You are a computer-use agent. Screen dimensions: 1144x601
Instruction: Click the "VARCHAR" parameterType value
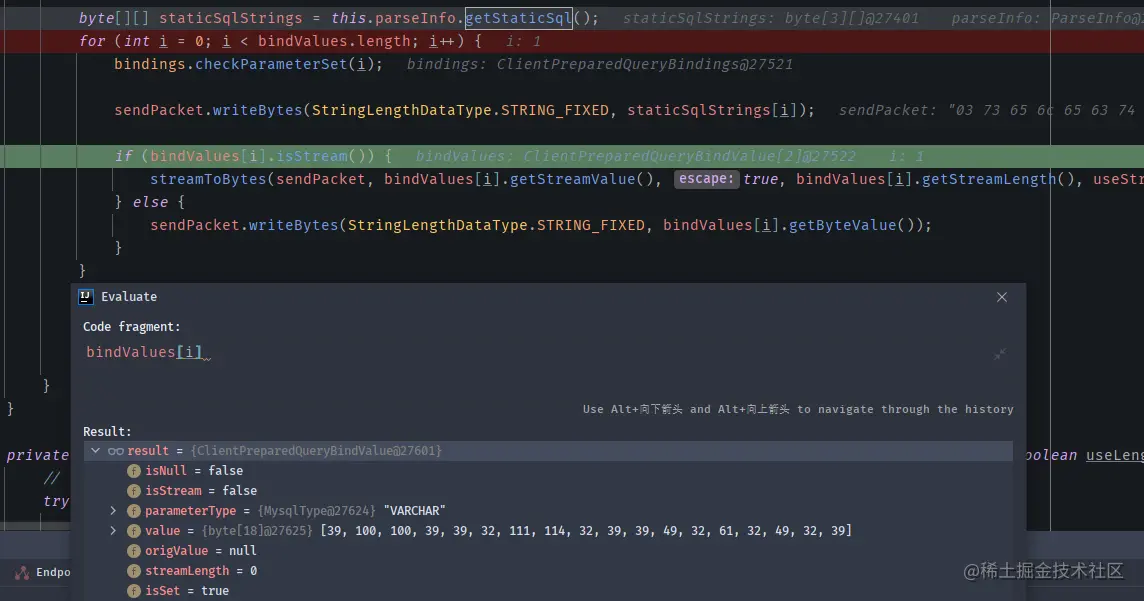414,511
